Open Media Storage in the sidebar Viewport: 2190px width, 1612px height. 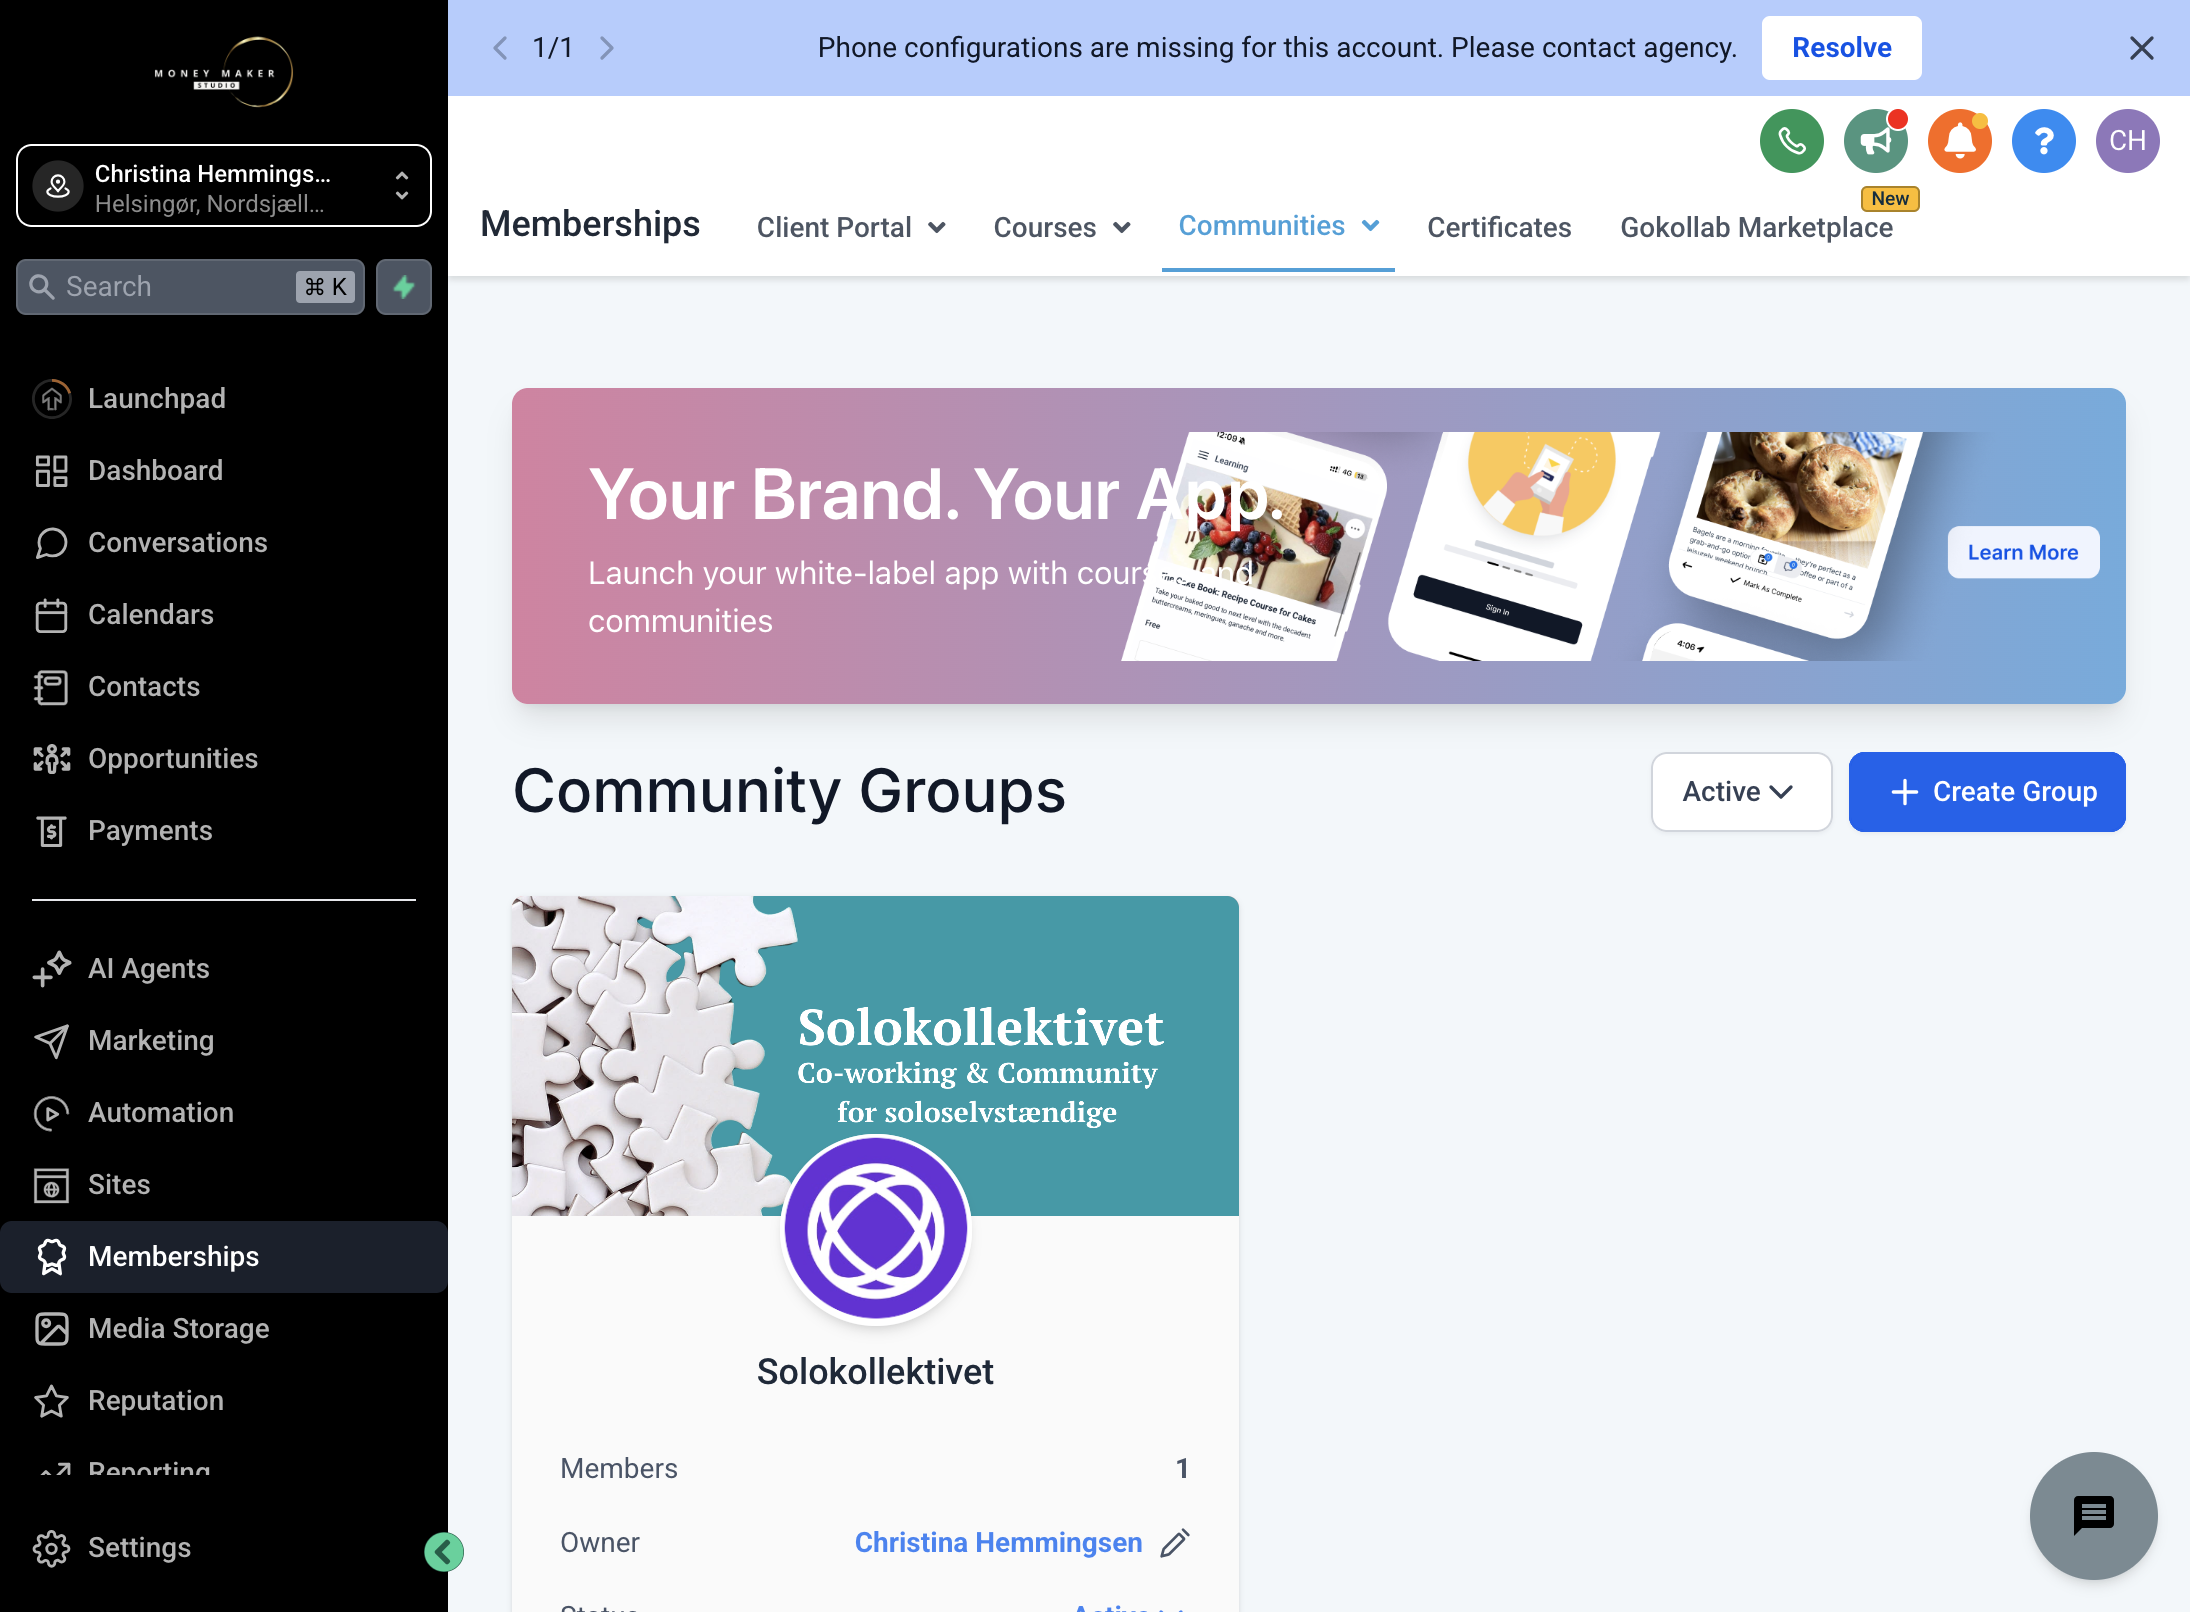click(x=224, y=1328)
